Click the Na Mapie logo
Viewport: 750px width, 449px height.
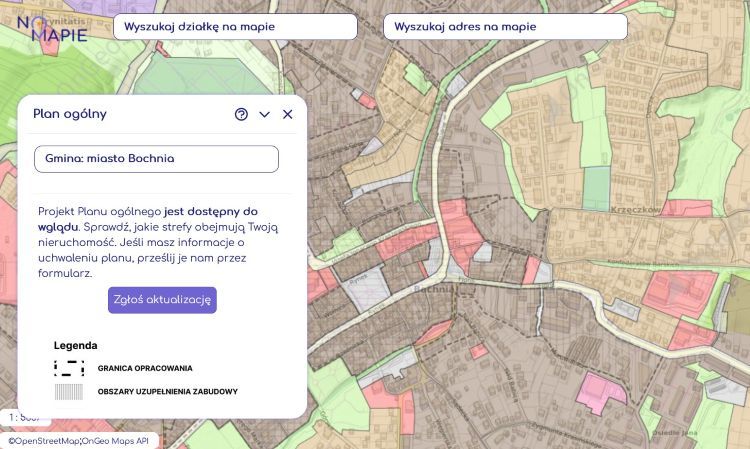coord(52,28)
